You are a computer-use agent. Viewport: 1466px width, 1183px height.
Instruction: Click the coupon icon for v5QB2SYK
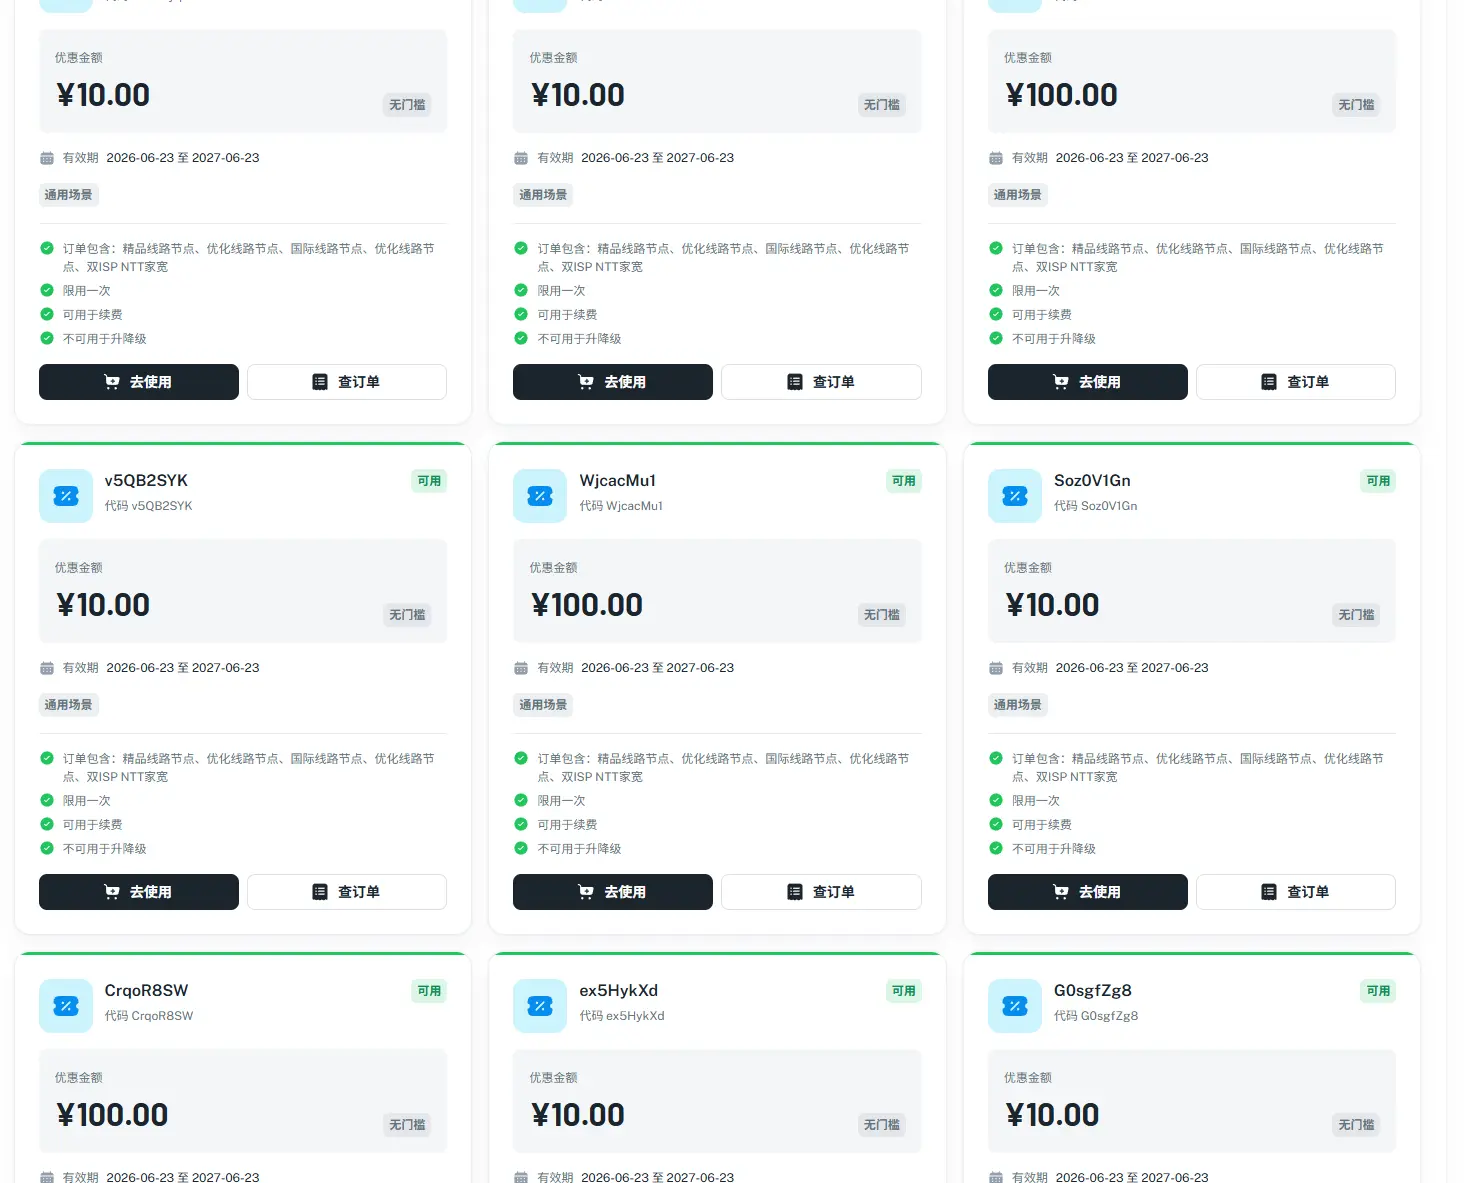point(66,496)
